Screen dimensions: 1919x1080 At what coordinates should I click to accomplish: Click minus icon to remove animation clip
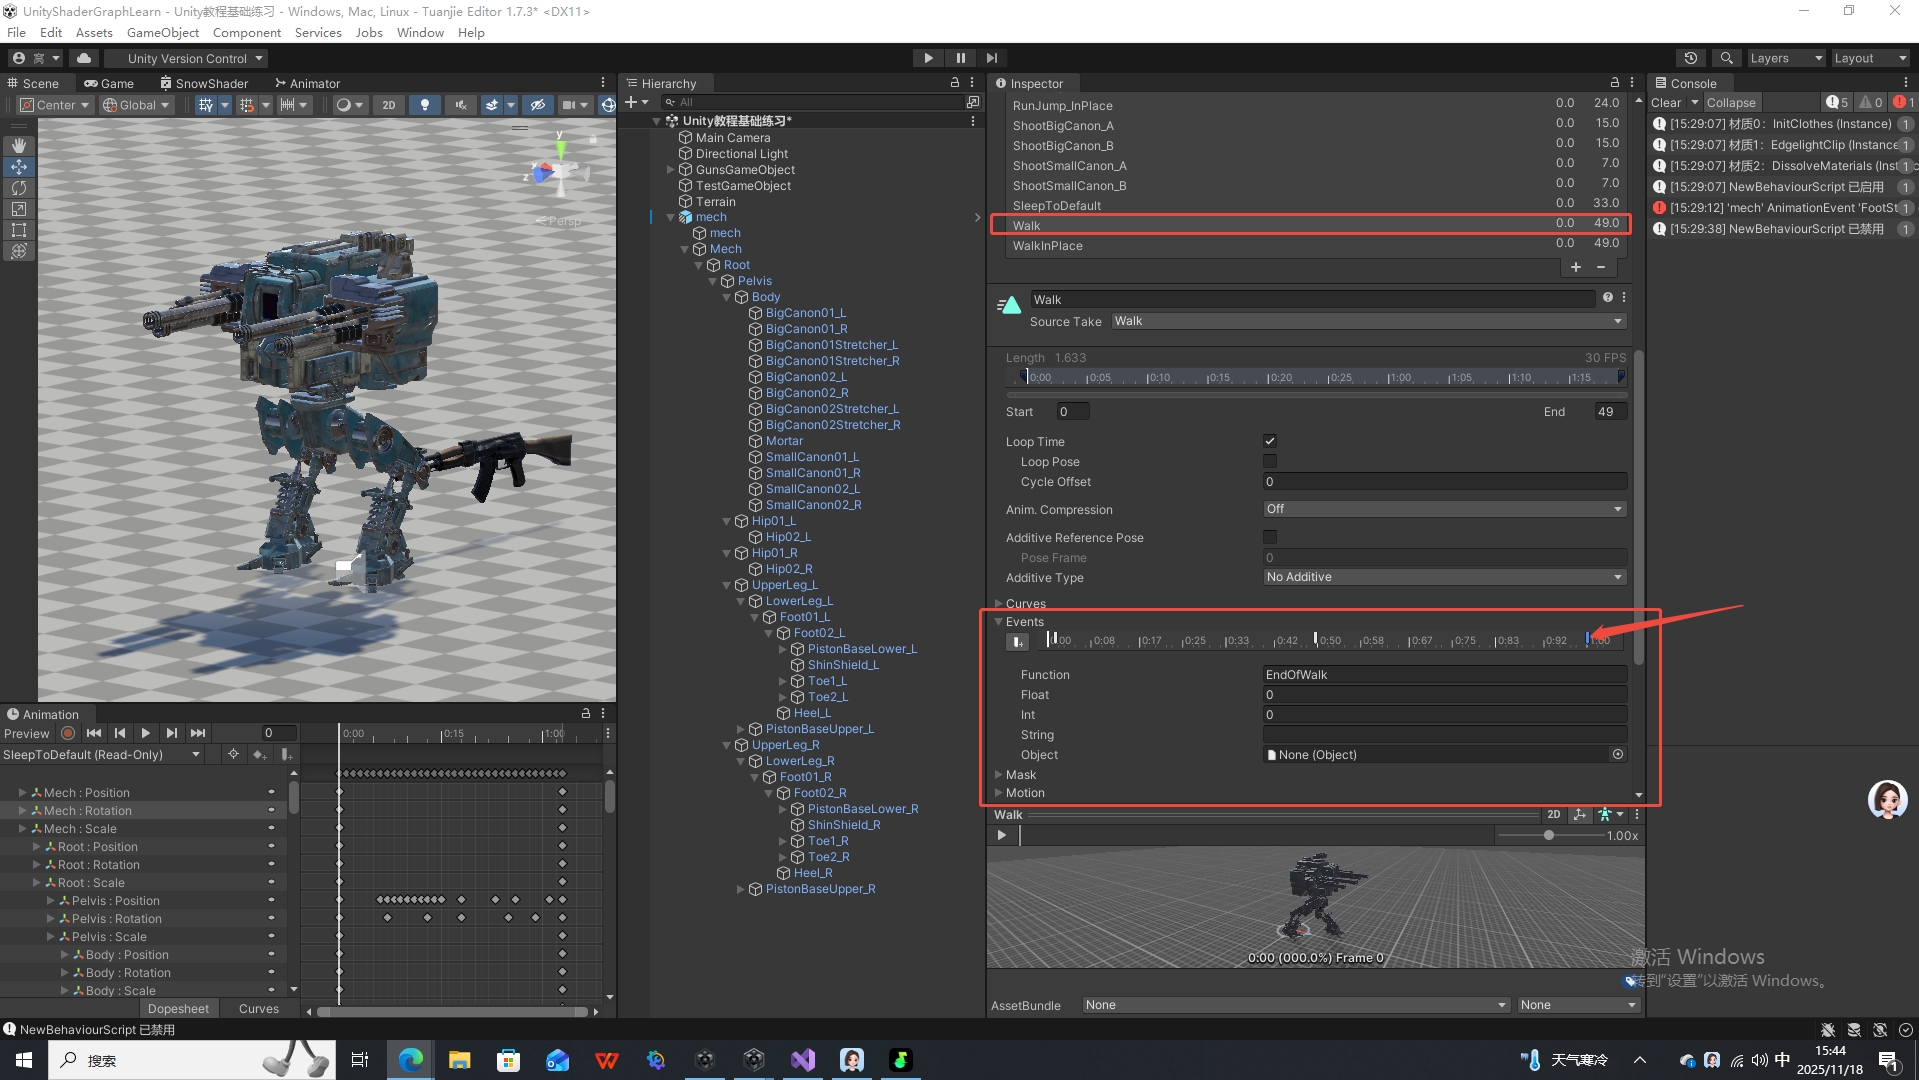[1601, 267]
